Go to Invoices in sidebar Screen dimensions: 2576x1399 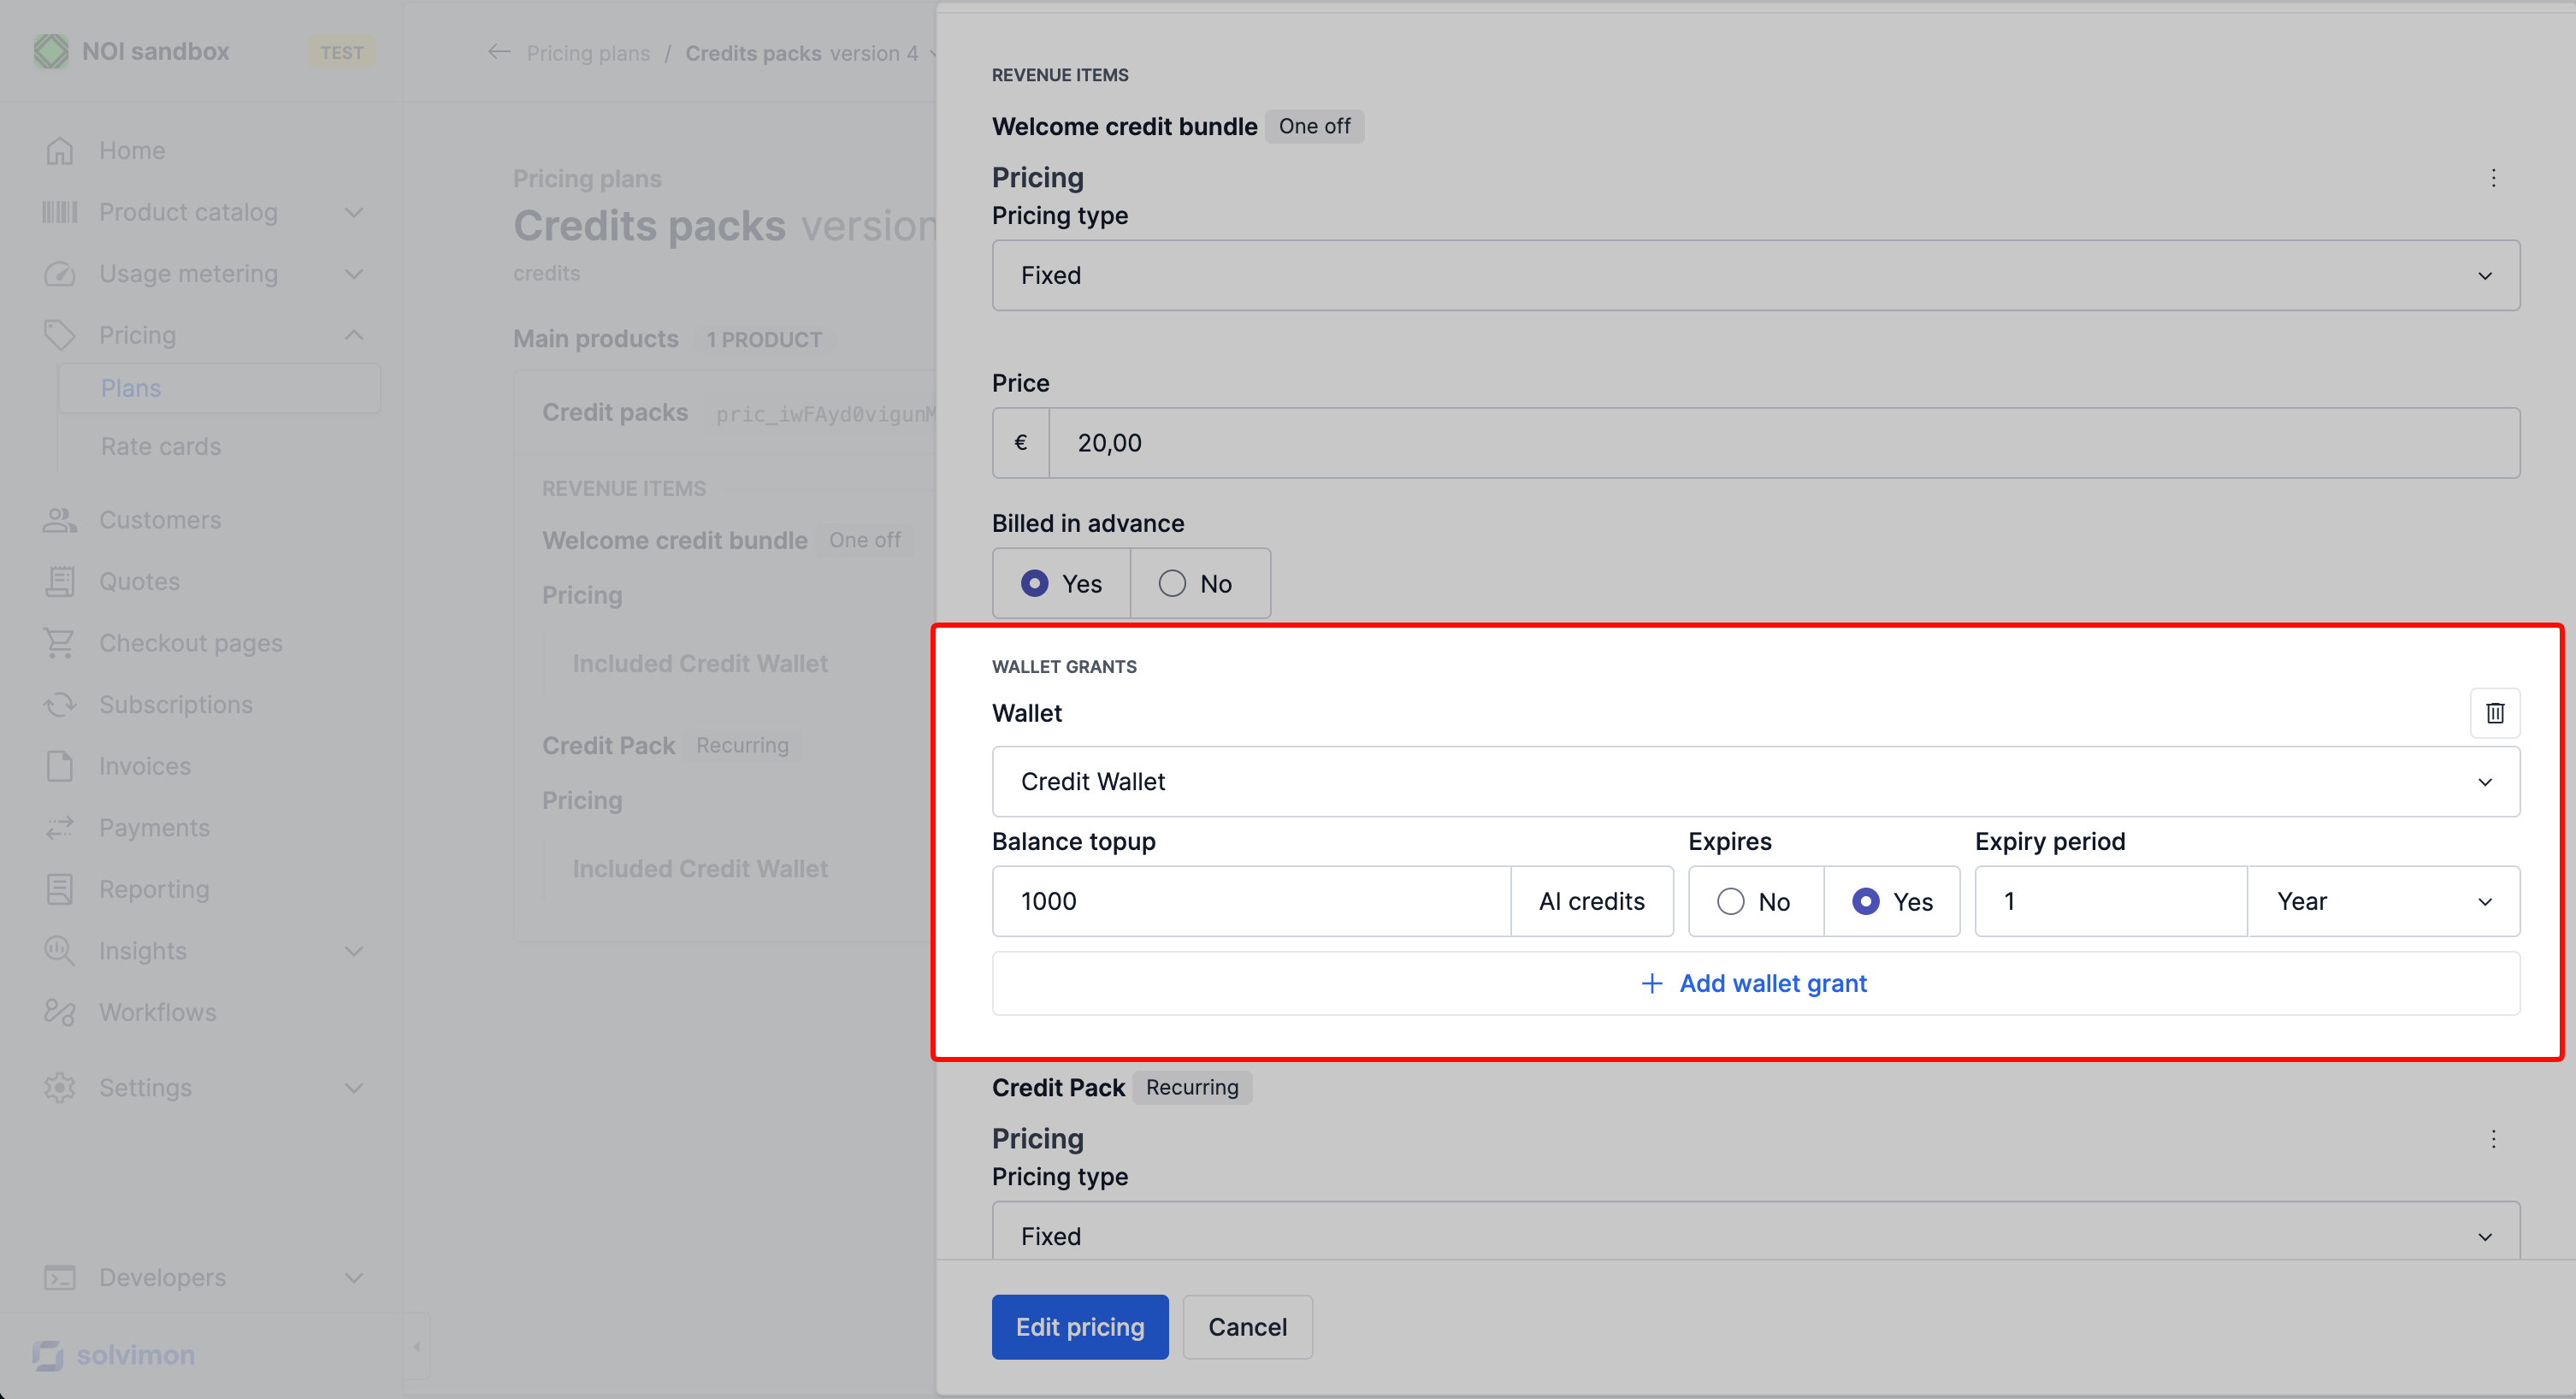tap(145, 766)
